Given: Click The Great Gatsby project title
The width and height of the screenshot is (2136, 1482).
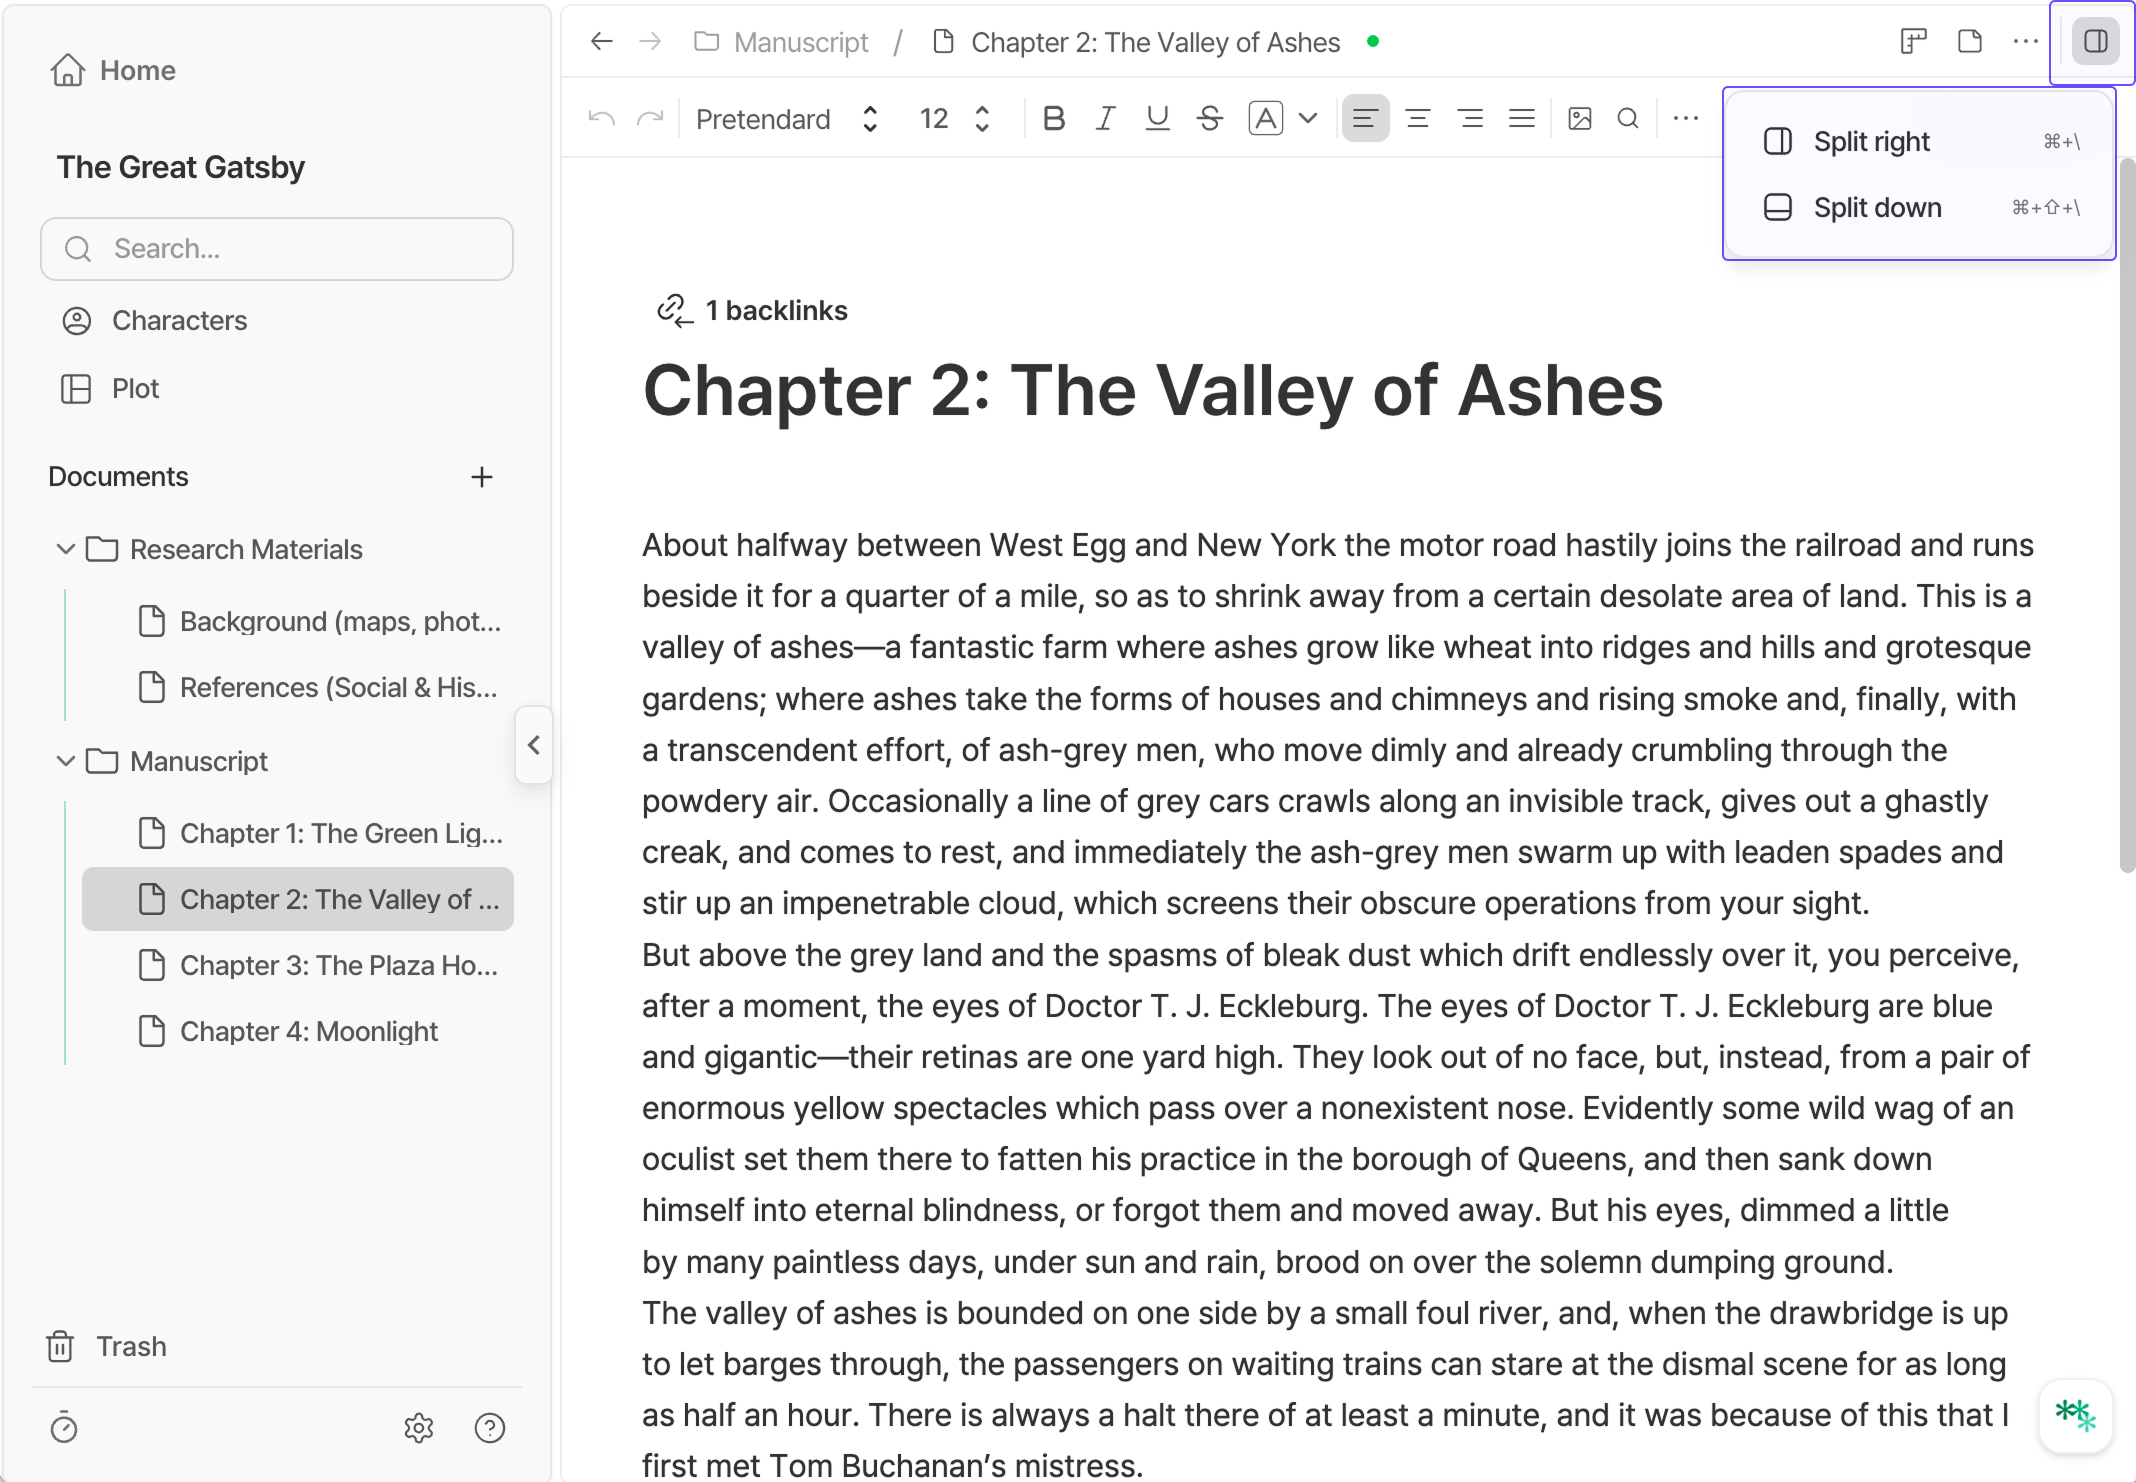Looking at the screenshot, I should pyautogui.click(x=181, y=167).
